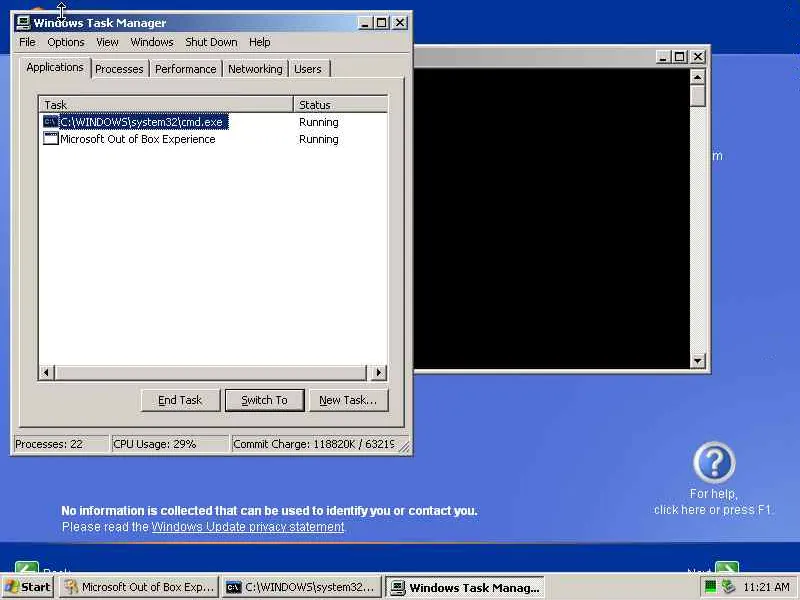Click Running status of cmd.exe
Screen dimensions: 800x600
[x=319, y=122]
